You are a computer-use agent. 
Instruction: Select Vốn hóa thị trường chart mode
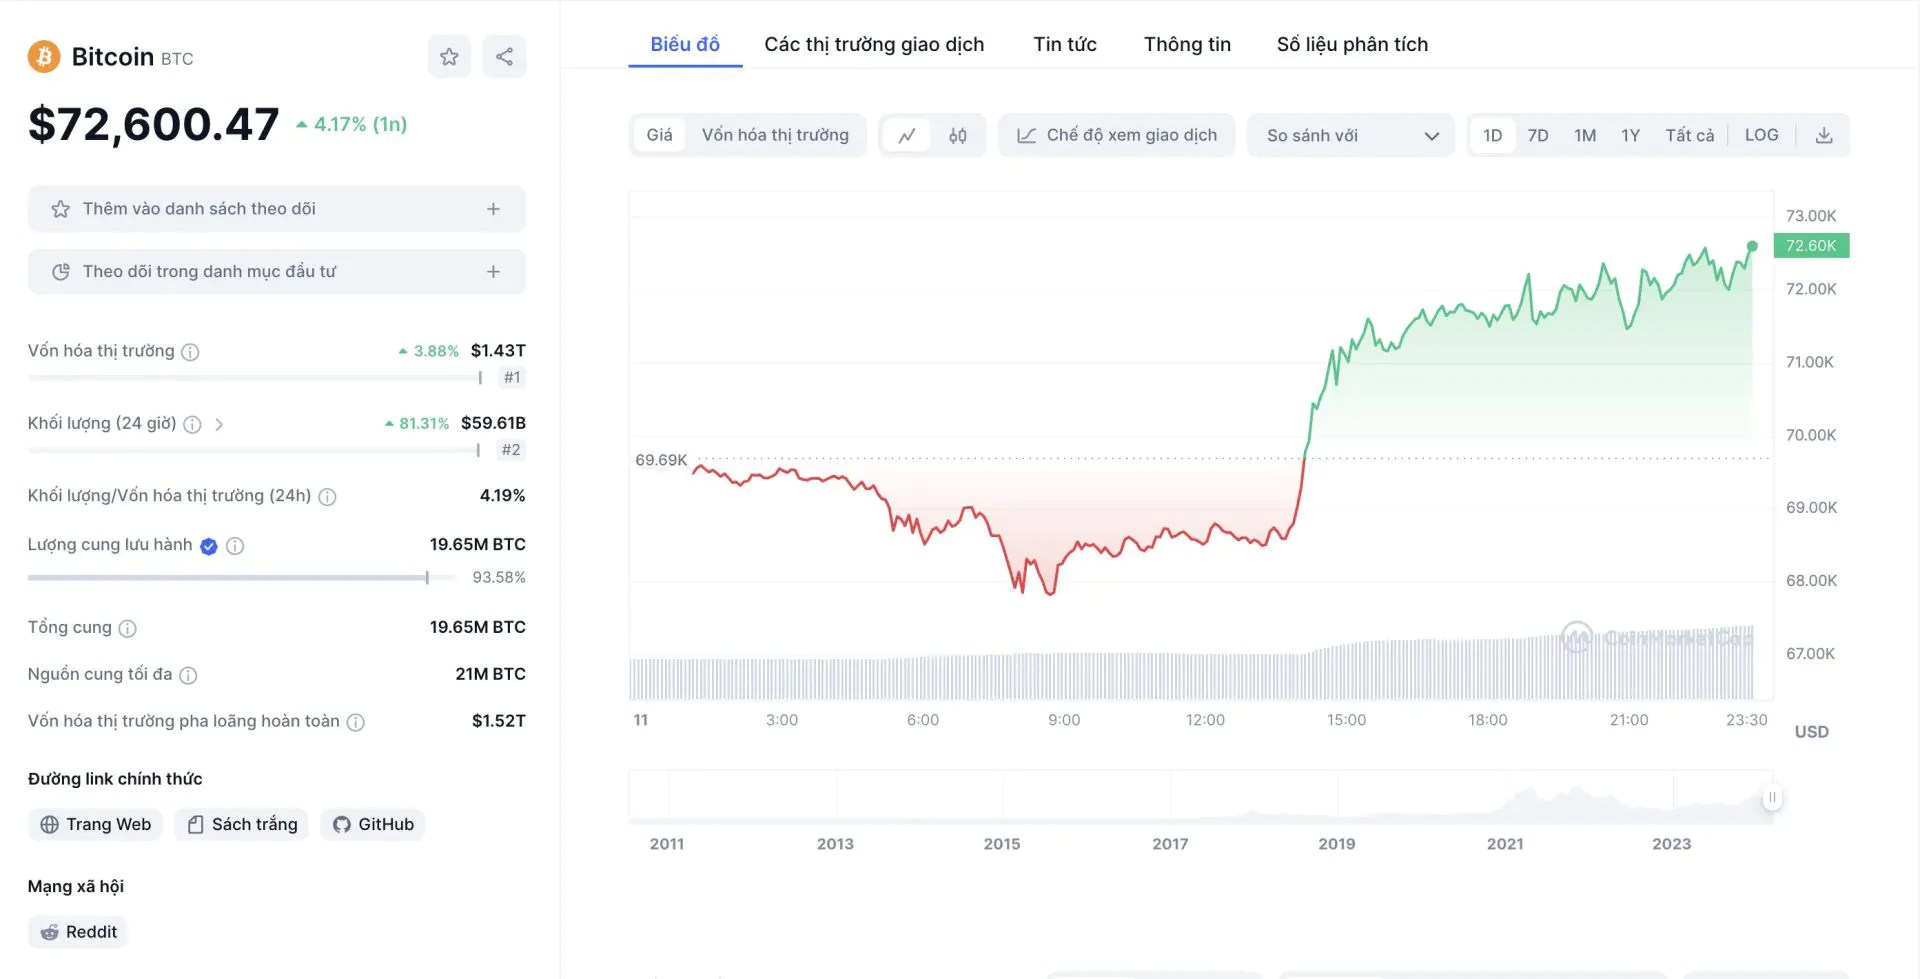click(775, 135)
